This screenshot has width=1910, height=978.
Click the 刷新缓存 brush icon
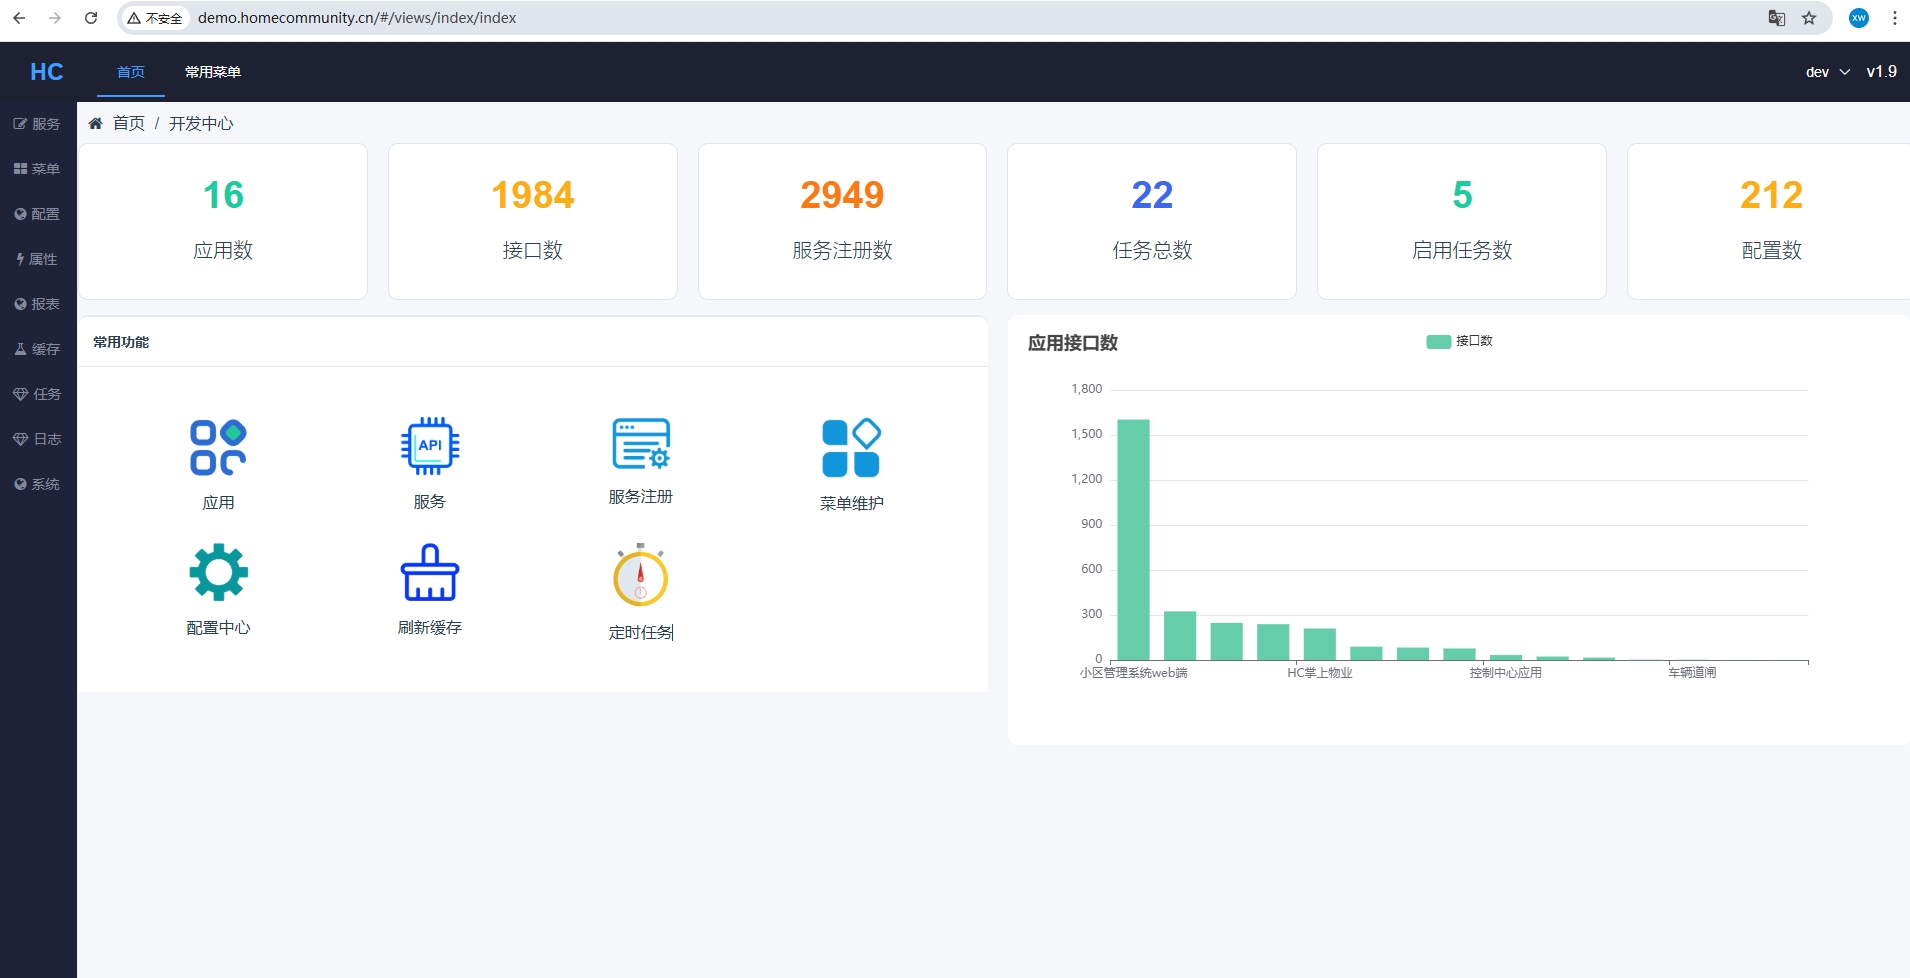[x=430, y=573]
